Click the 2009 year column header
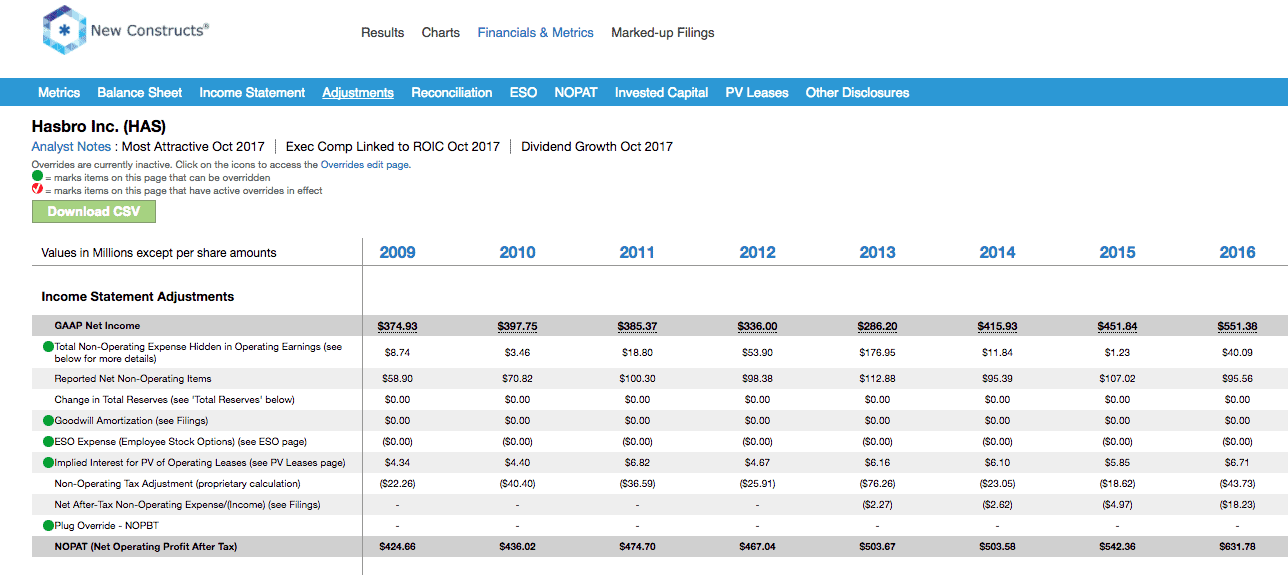The image size is (1288, 575). [398, 252]
